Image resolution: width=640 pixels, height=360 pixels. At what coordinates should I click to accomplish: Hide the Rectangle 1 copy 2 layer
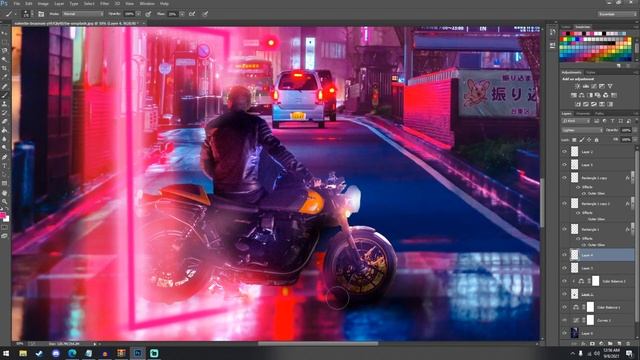click(564, 203)
